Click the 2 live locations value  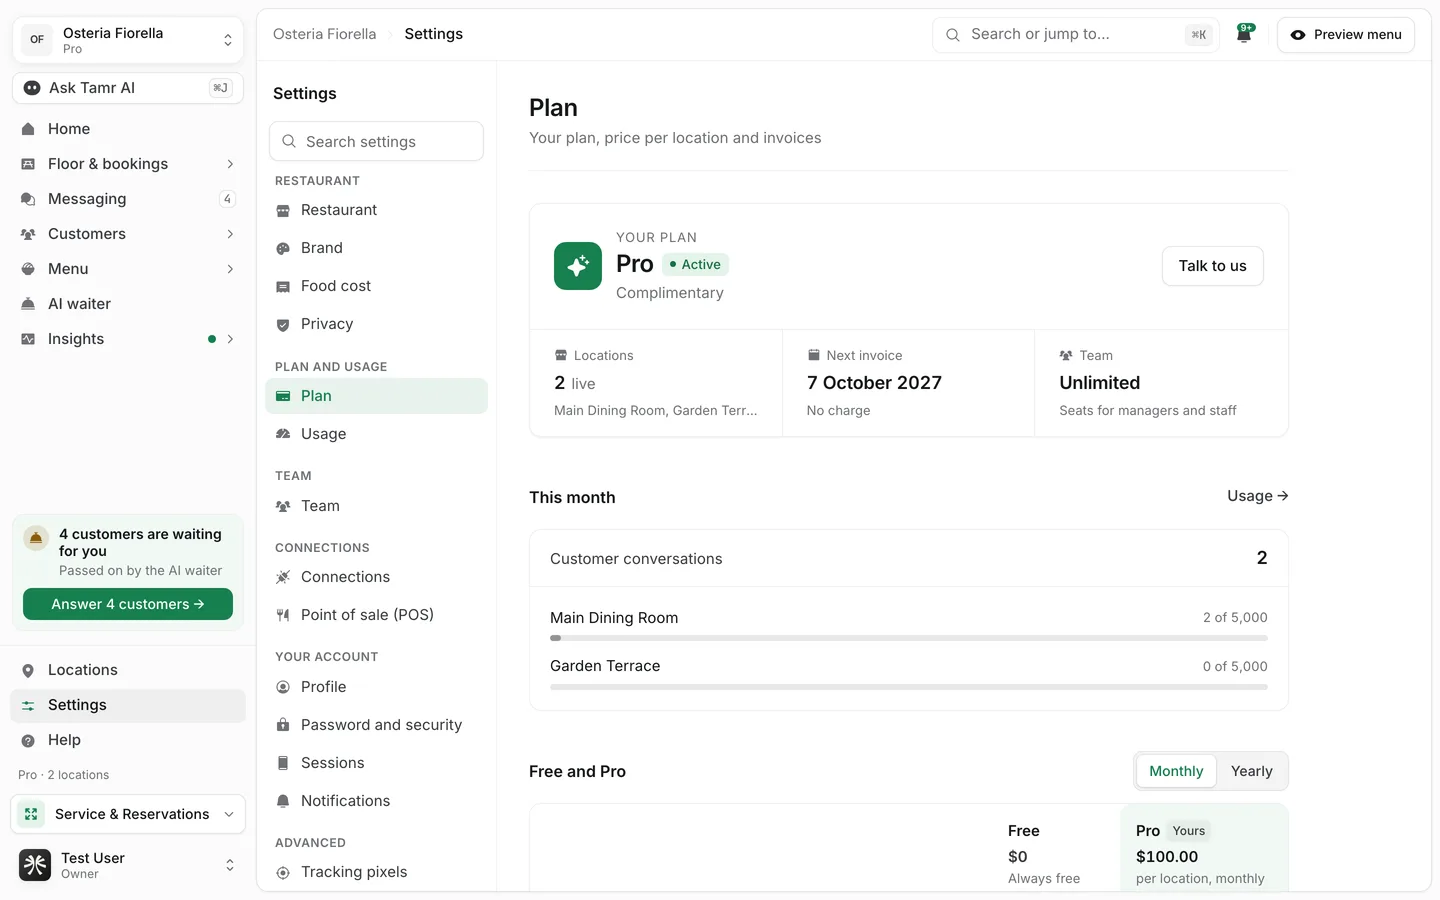575,383
